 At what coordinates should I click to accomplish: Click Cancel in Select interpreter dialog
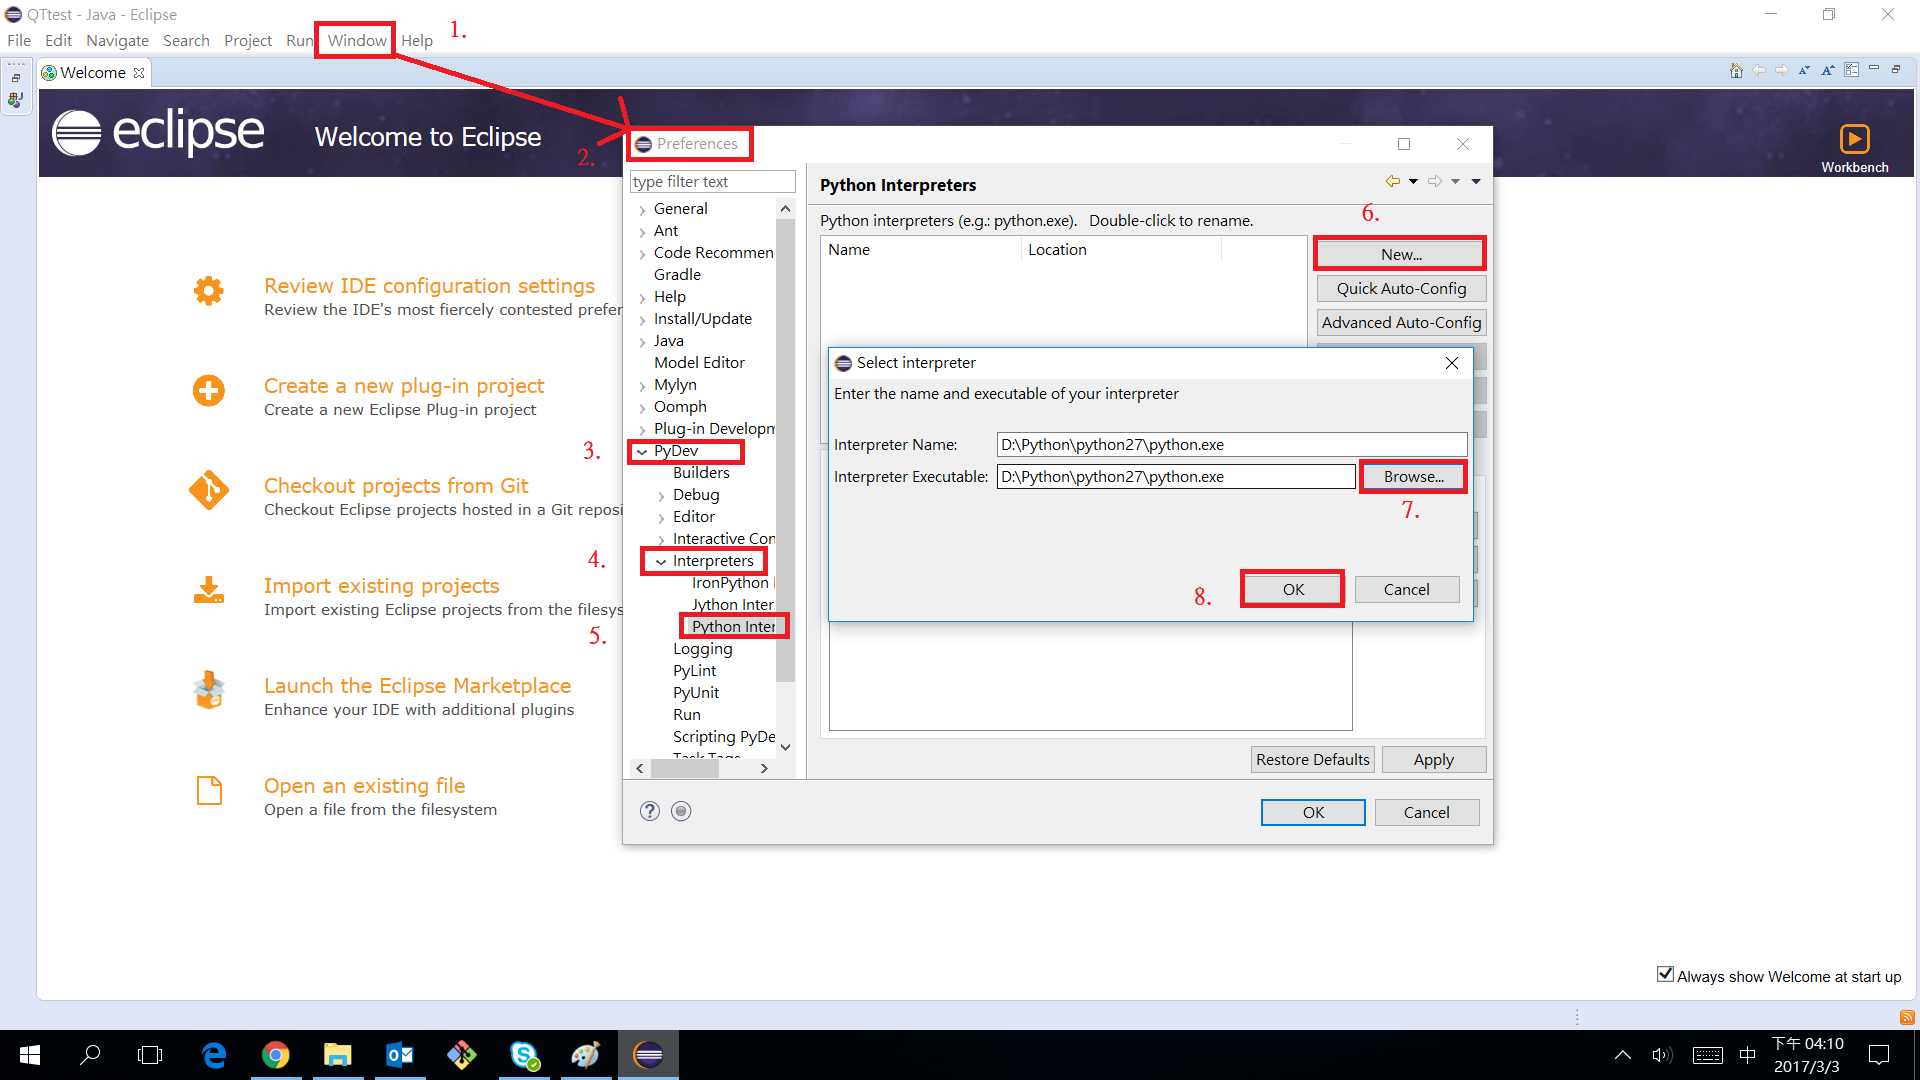[x=1406, y=589]
